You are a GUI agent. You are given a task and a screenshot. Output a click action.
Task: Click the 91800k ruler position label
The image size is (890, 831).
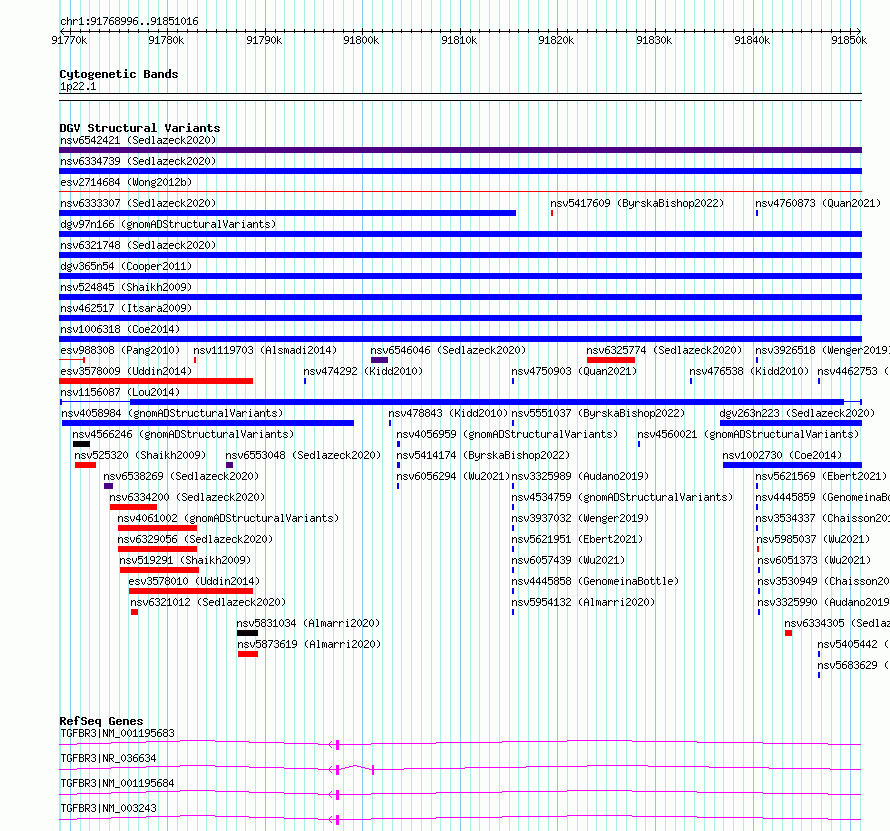coord(361,40)
